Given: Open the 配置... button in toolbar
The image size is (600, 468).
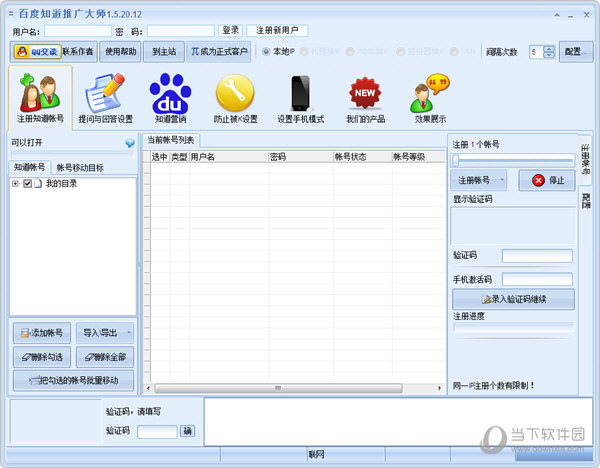Looking at the screenshot, I should [x=576, y=52].
